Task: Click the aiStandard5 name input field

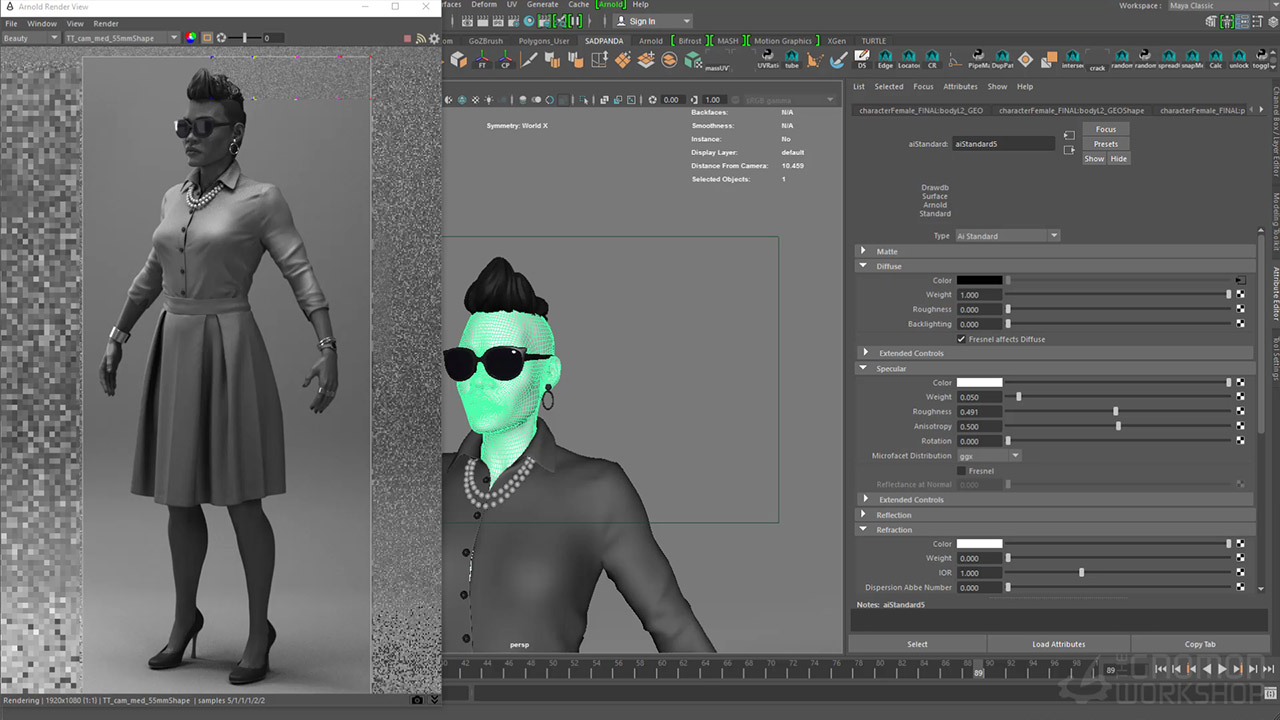Action: (1003, 144)
